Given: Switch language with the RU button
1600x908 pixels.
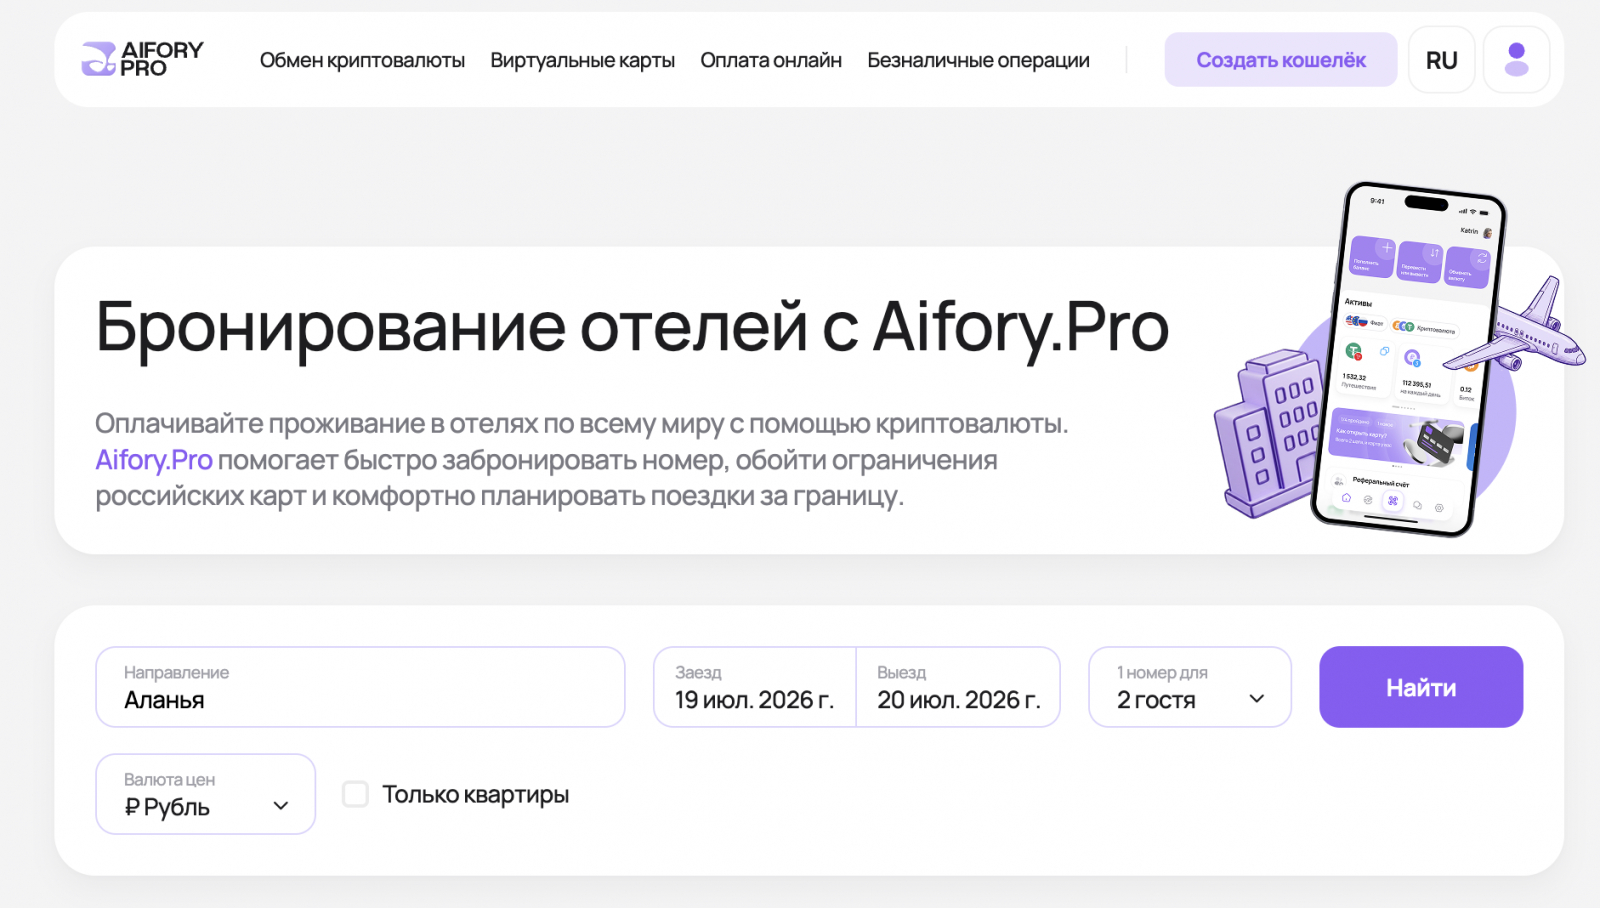Looking at the screenshot, I should (x=1441, y=60).
